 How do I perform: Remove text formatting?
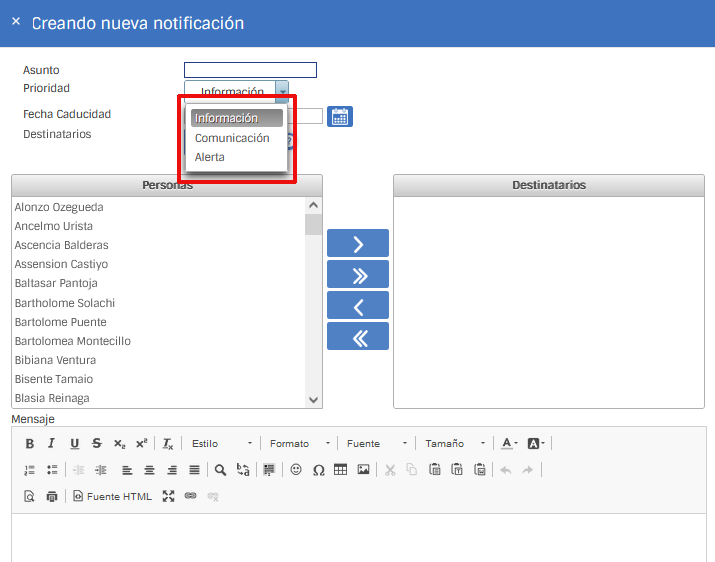click(x=168, y=443)
